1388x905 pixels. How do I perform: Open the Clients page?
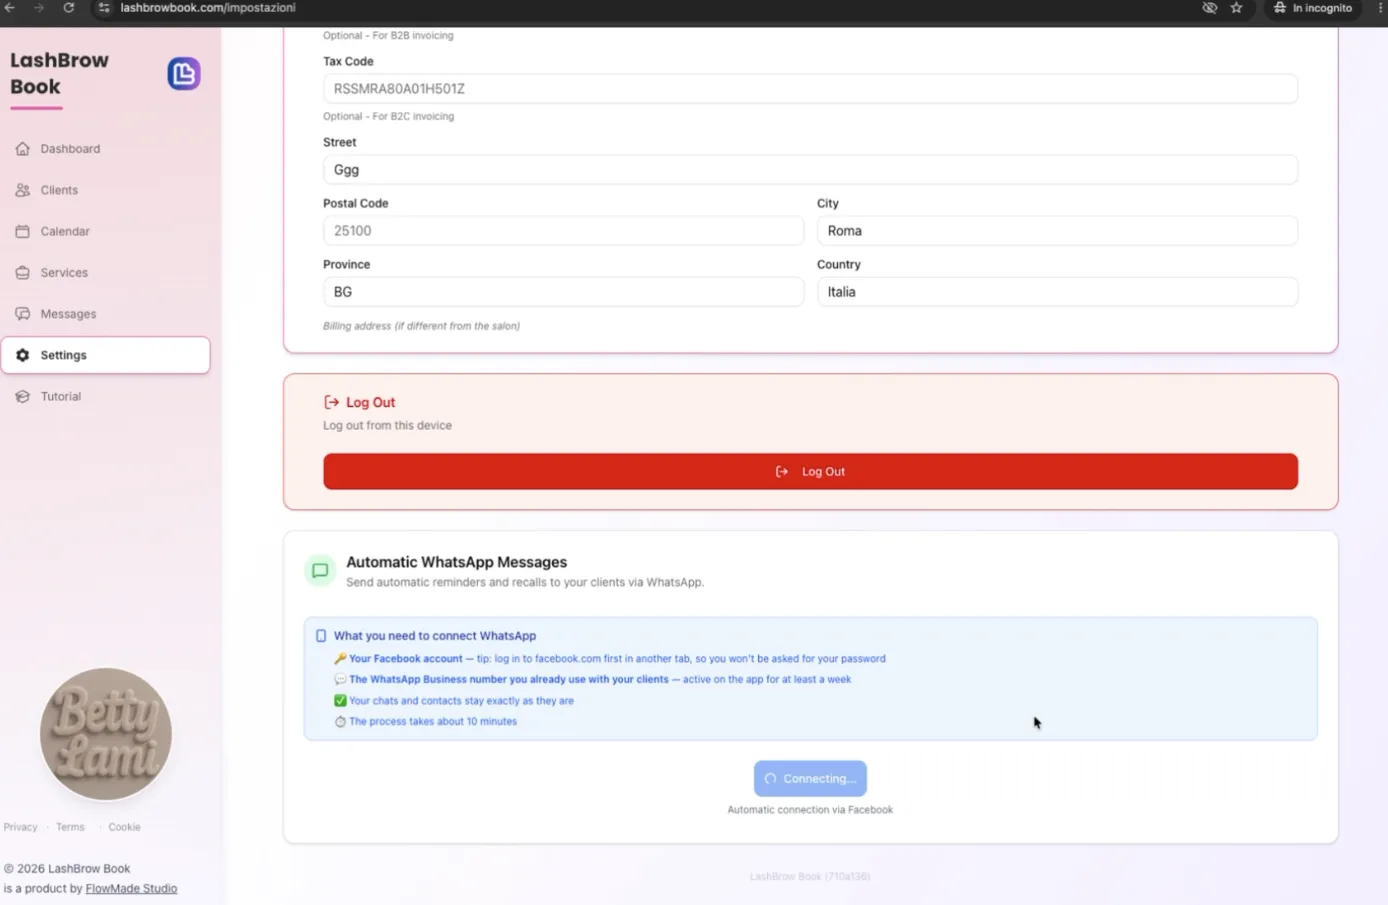(x=105, y=190)
